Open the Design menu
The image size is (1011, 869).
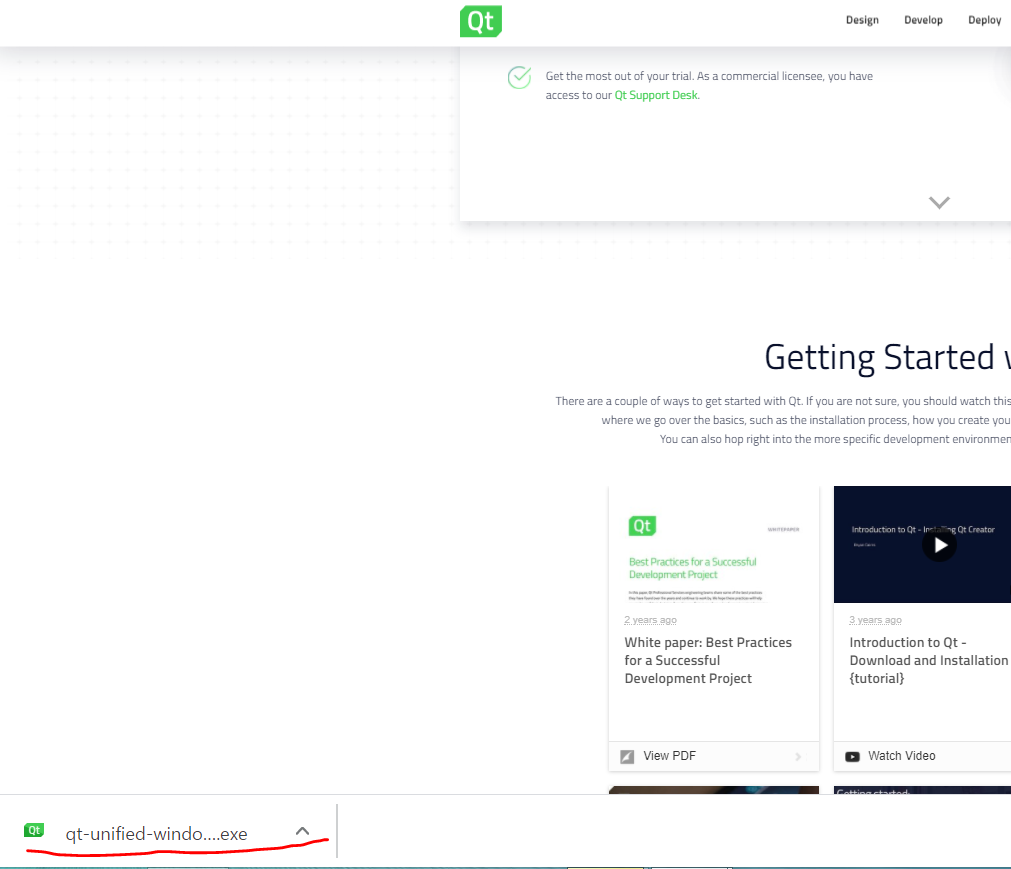pyautogui.click(x=862, y=20)
